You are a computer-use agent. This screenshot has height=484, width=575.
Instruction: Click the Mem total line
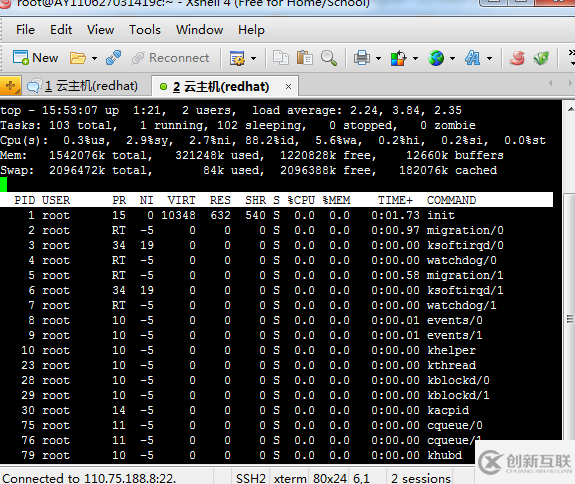pyautogui.click(x=252, y=155)
